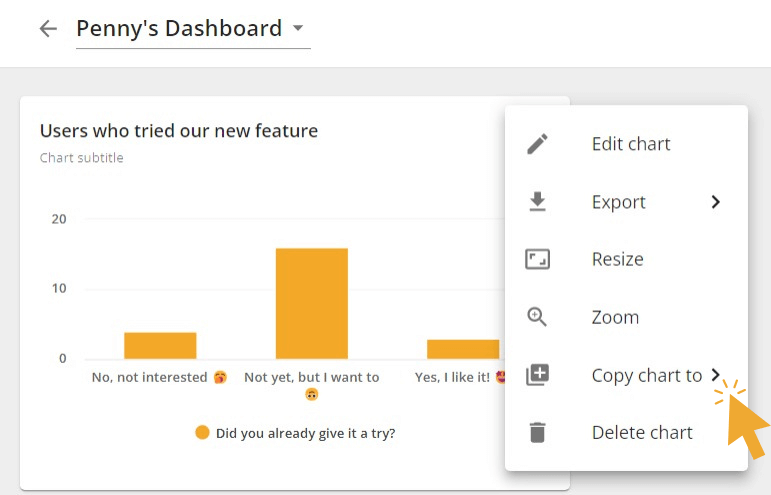Expand the Export submenu chevron
This screenshot has height=495, width=771.
coord(716,202)
